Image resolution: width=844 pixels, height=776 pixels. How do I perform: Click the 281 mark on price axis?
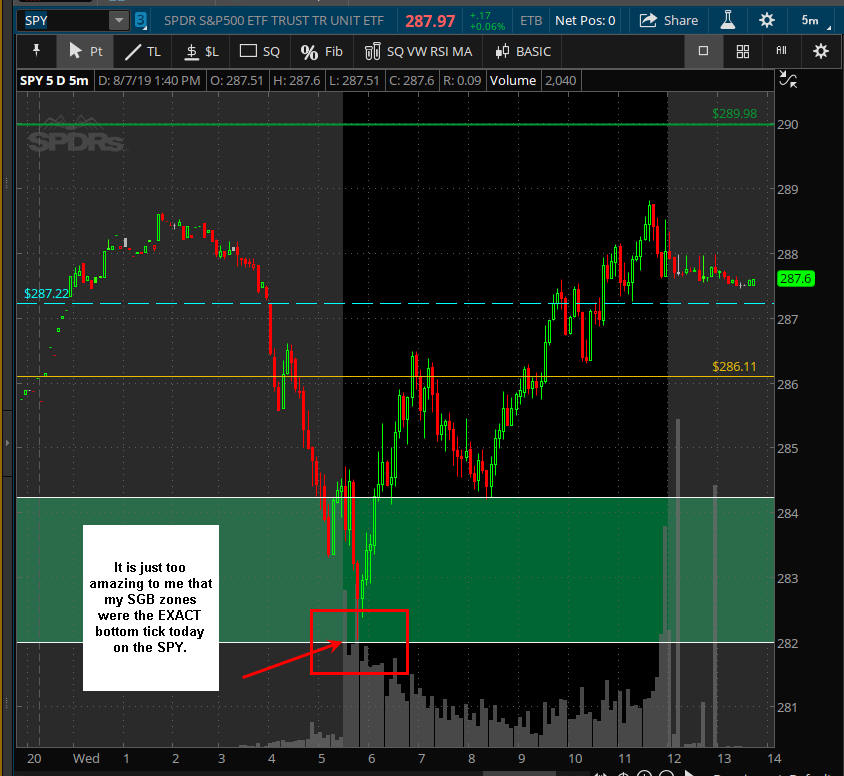pyautogui.click(x=787, y=708)
